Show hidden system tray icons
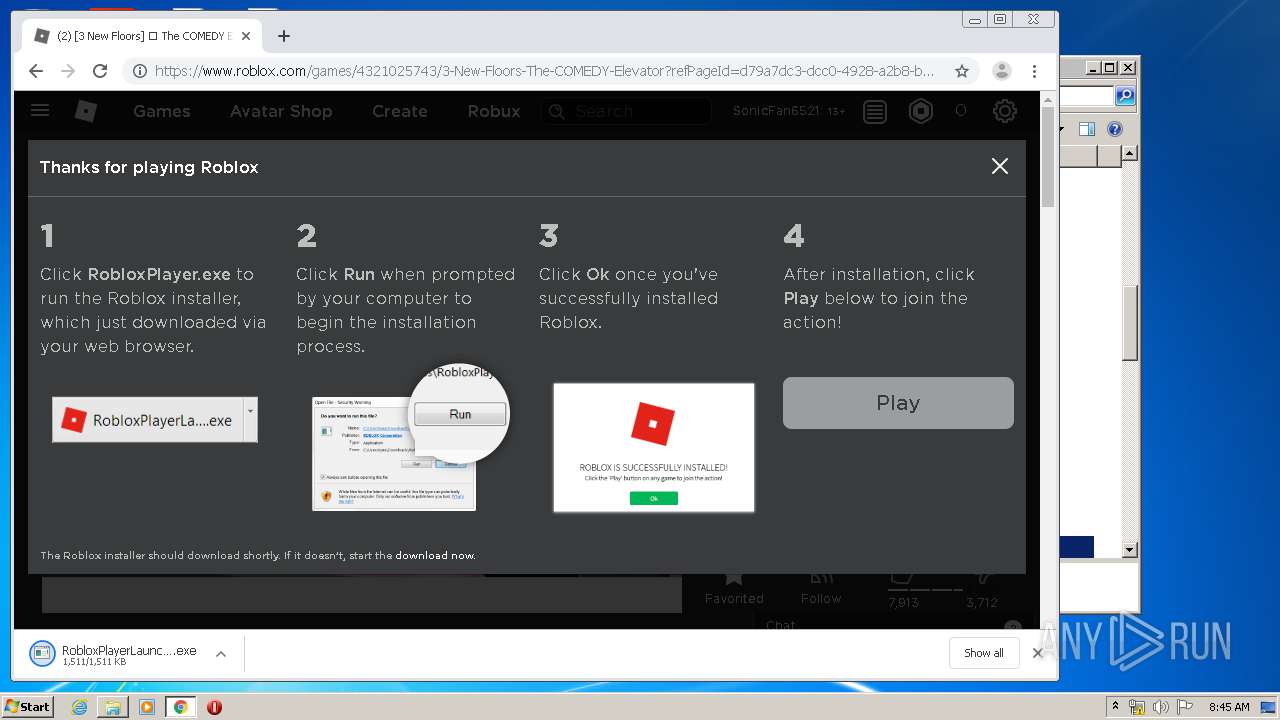This screenshot has height=720, width=1280. [1115, 706]
